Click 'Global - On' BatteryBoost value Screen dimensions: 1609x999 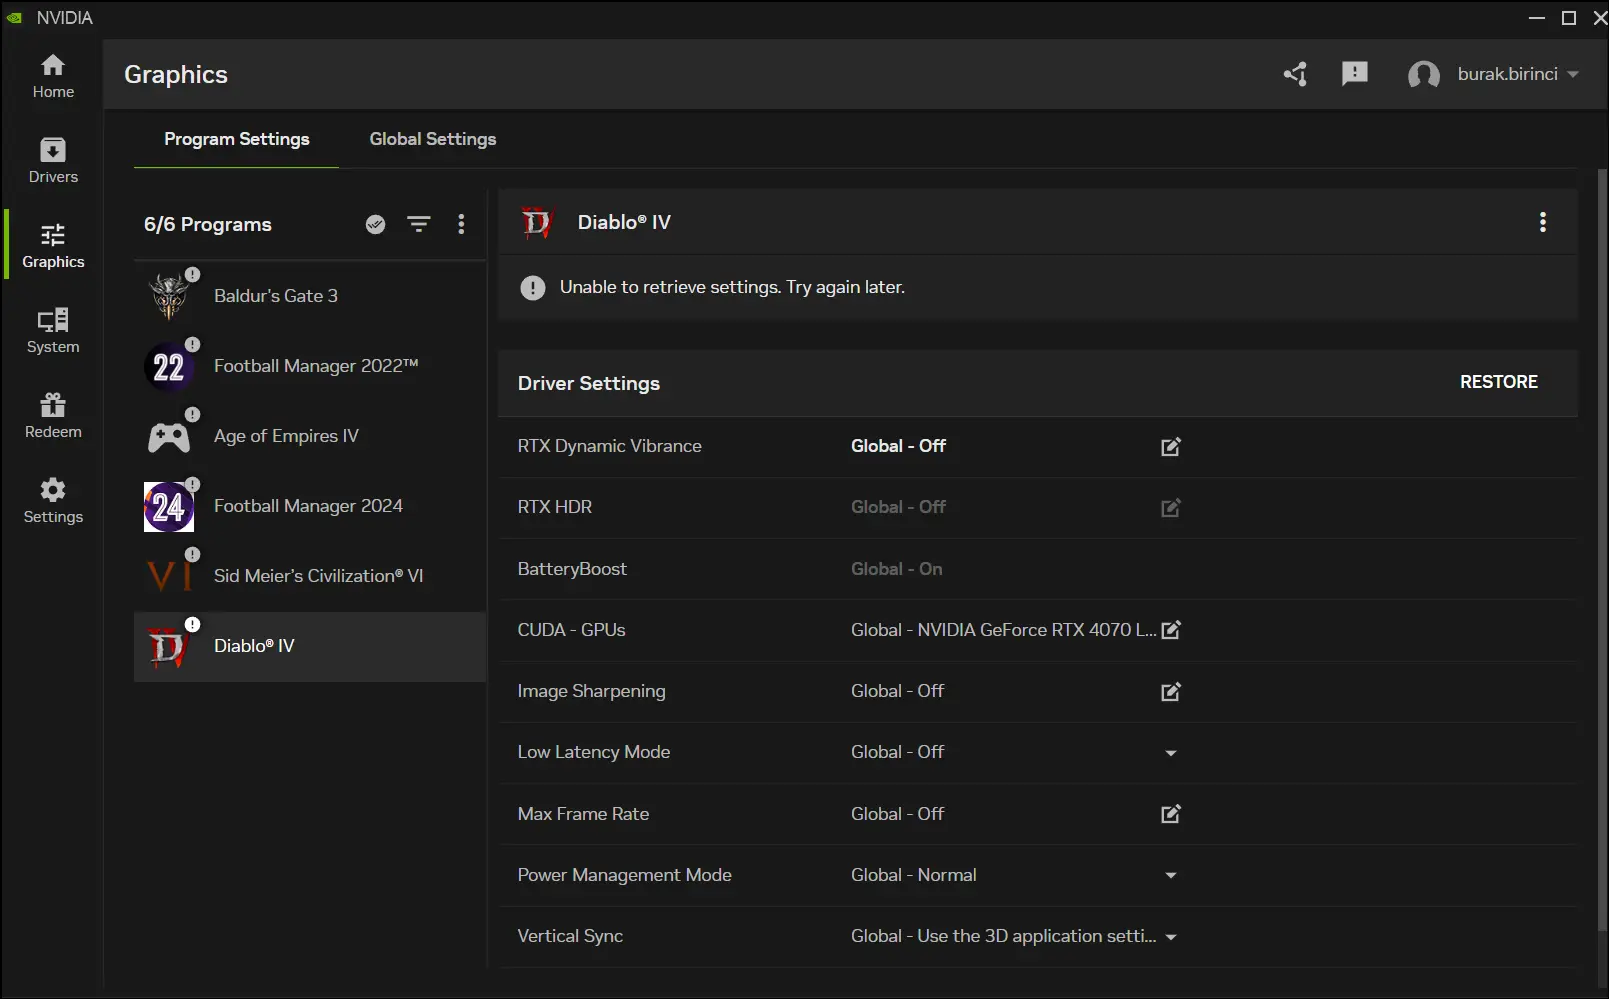pos(897,569)
